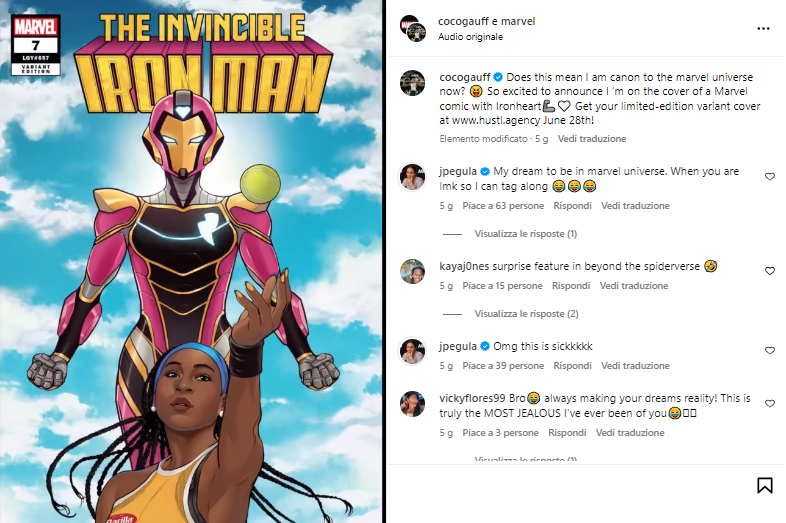
Task: Open the three-dot post options menu
Action: 764,28
